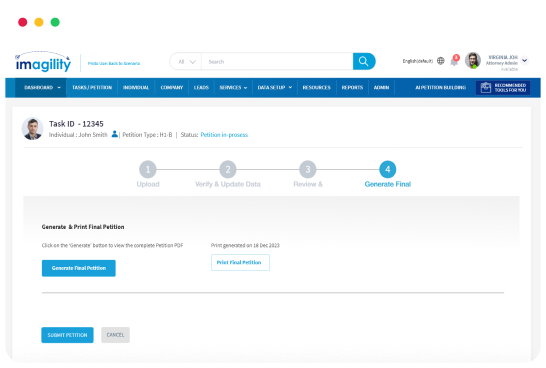Open the Reports menu item
Viewport: 546px width, 368px height.
352,88
